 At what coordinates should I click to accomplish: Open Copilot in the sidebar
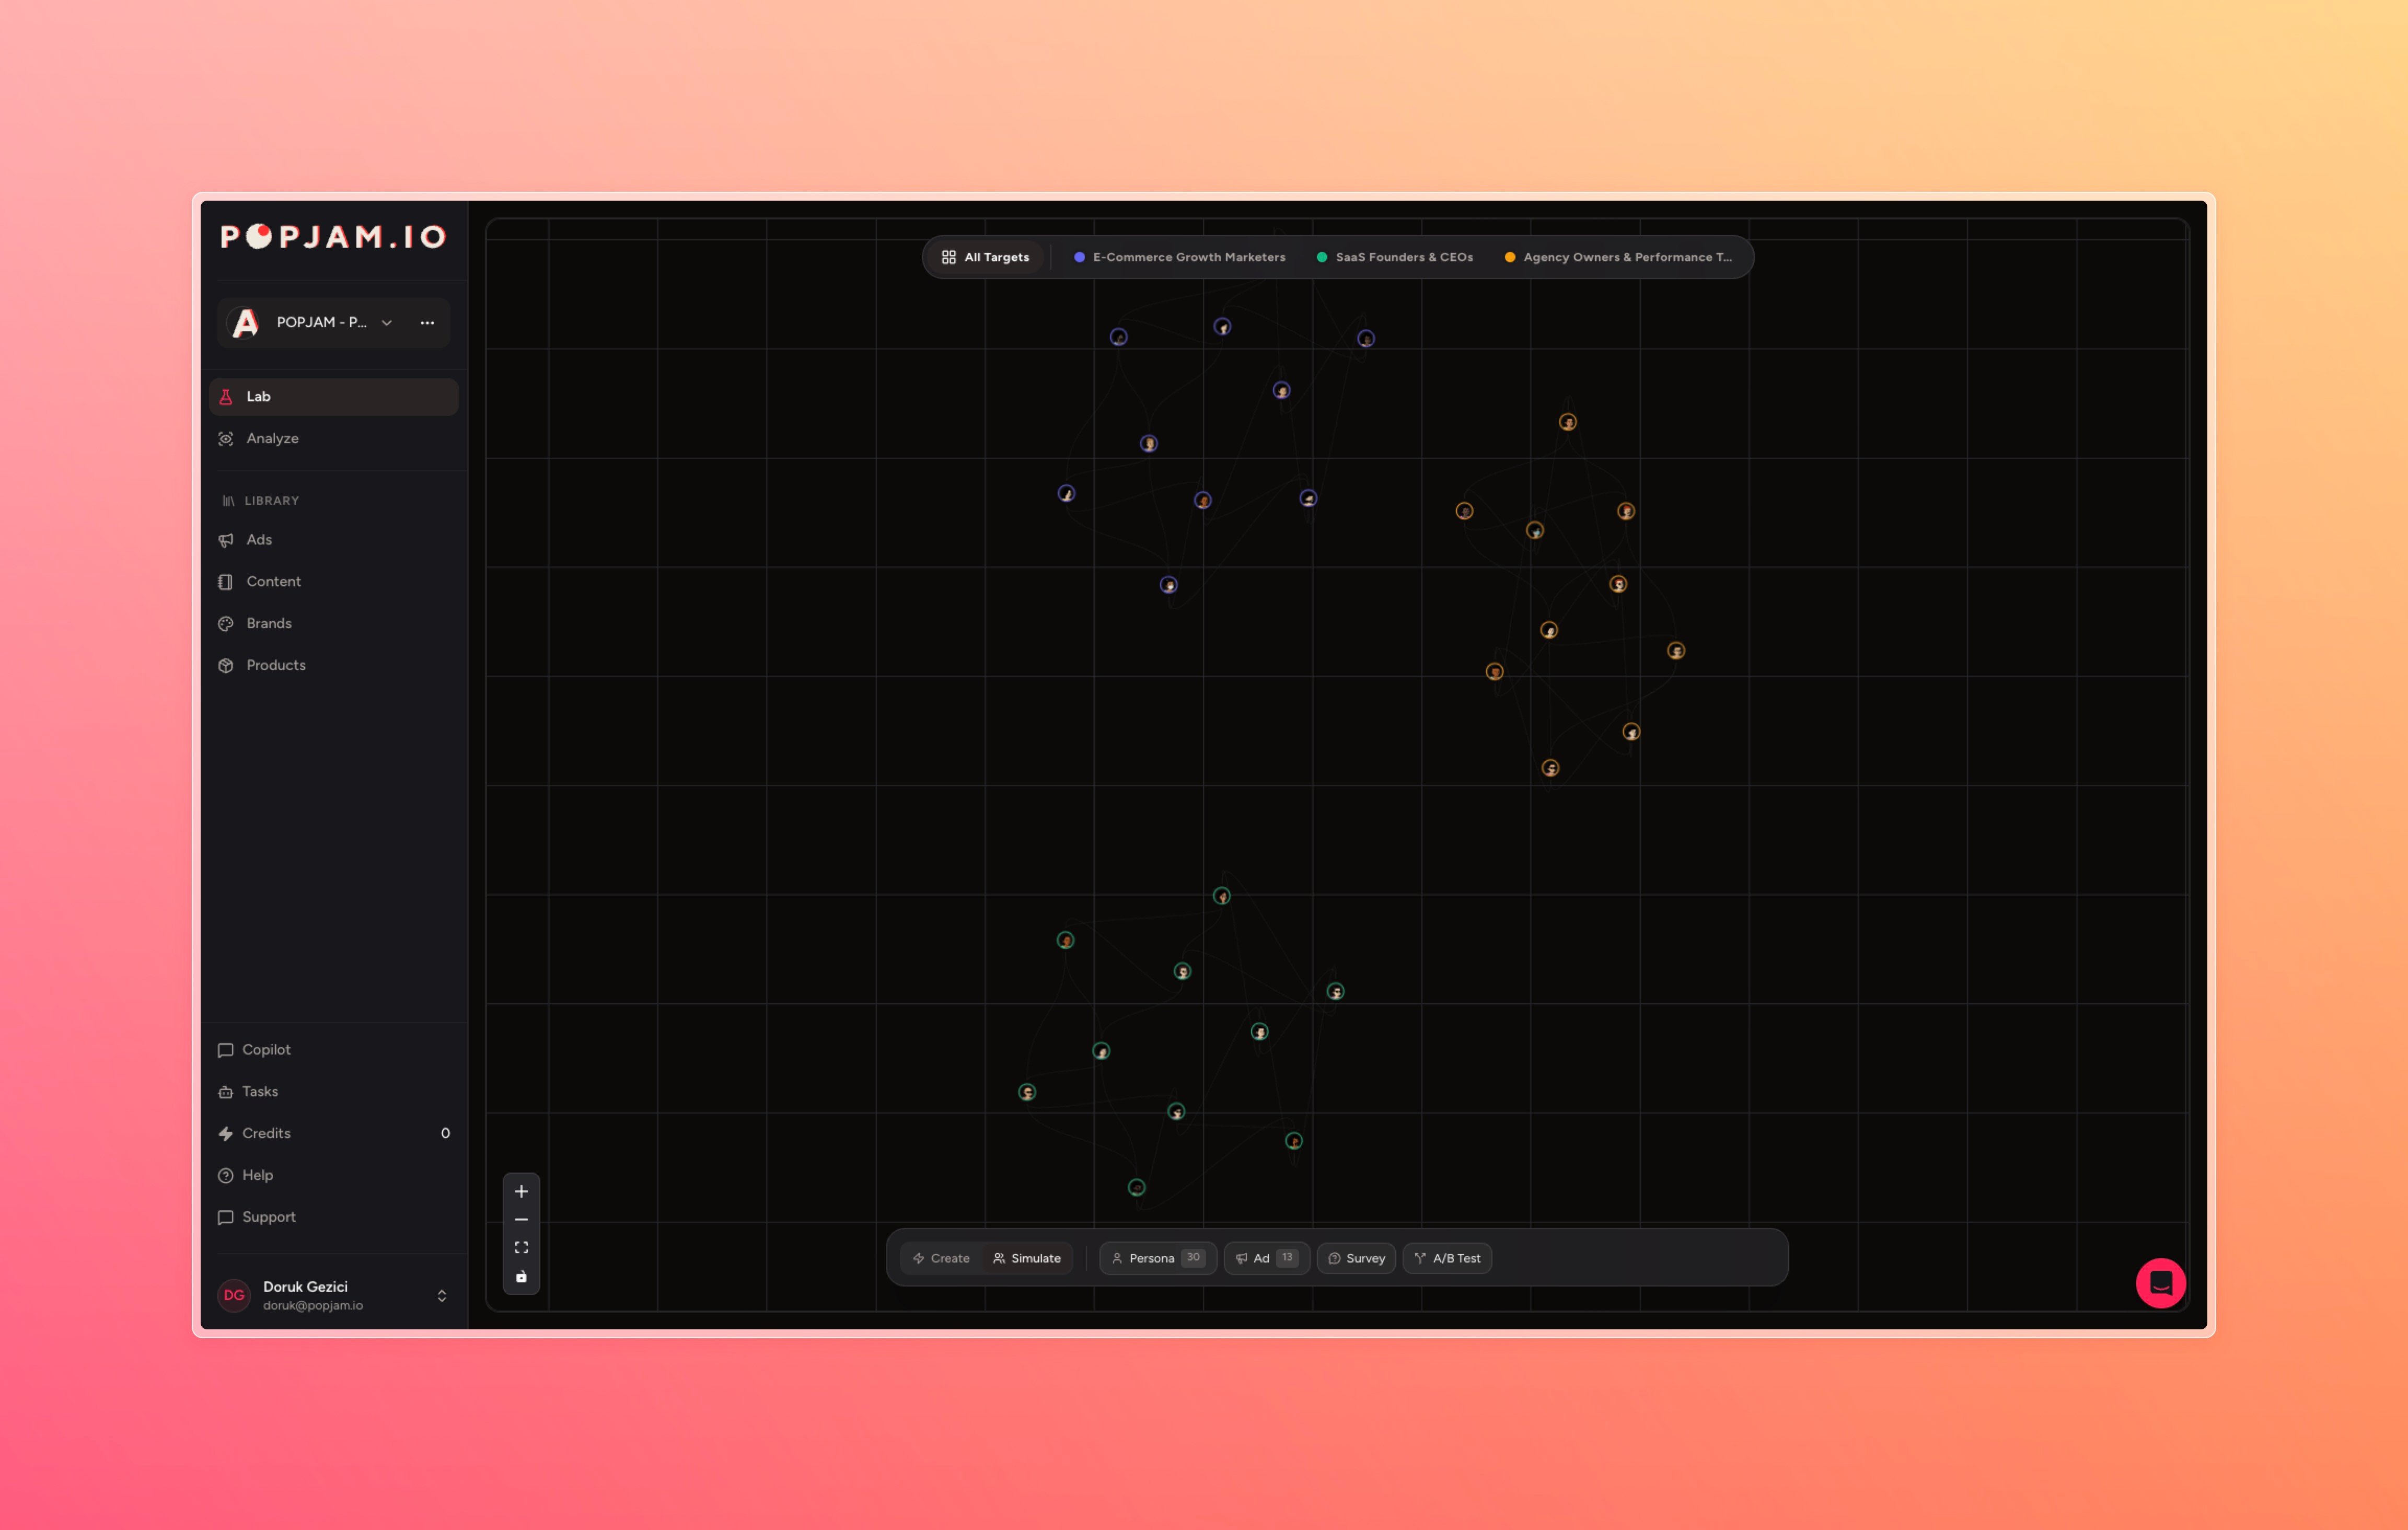pos(266,1049)
